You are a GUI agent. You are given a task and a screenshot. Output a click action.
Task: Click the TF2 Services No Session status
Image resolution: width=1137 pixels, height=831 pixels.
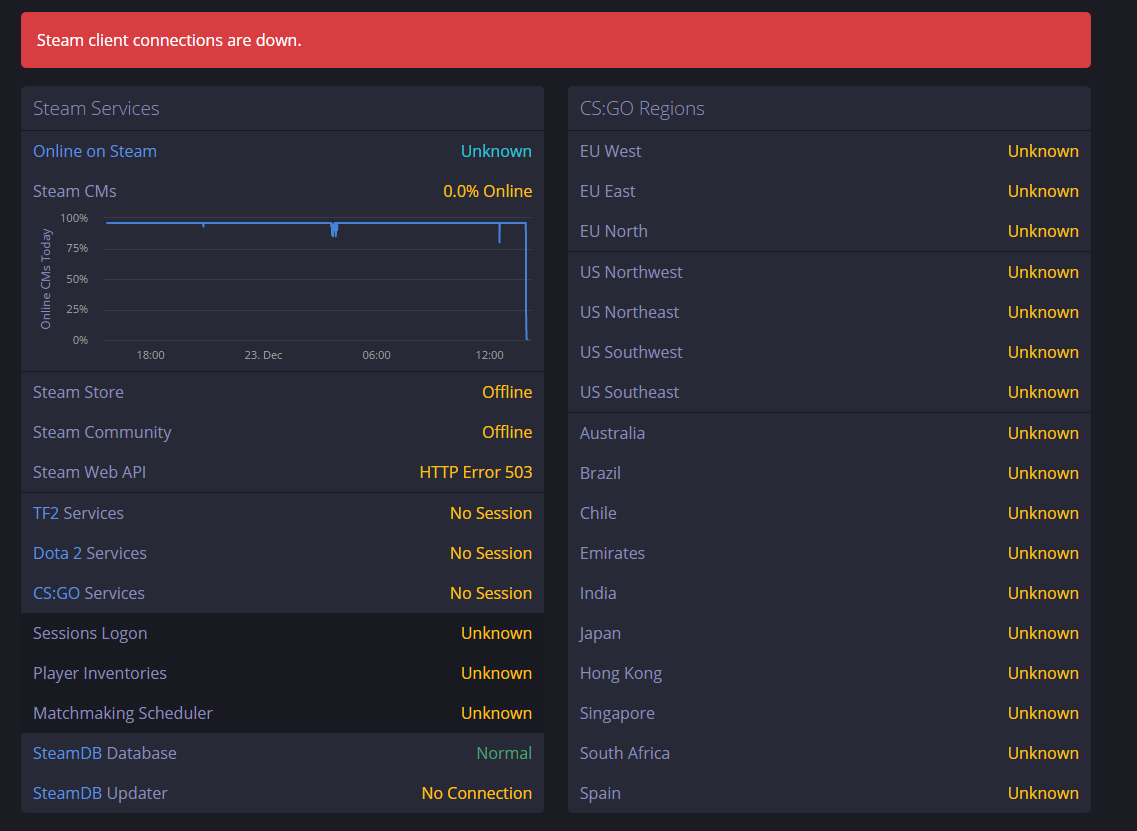coord(491,513)
